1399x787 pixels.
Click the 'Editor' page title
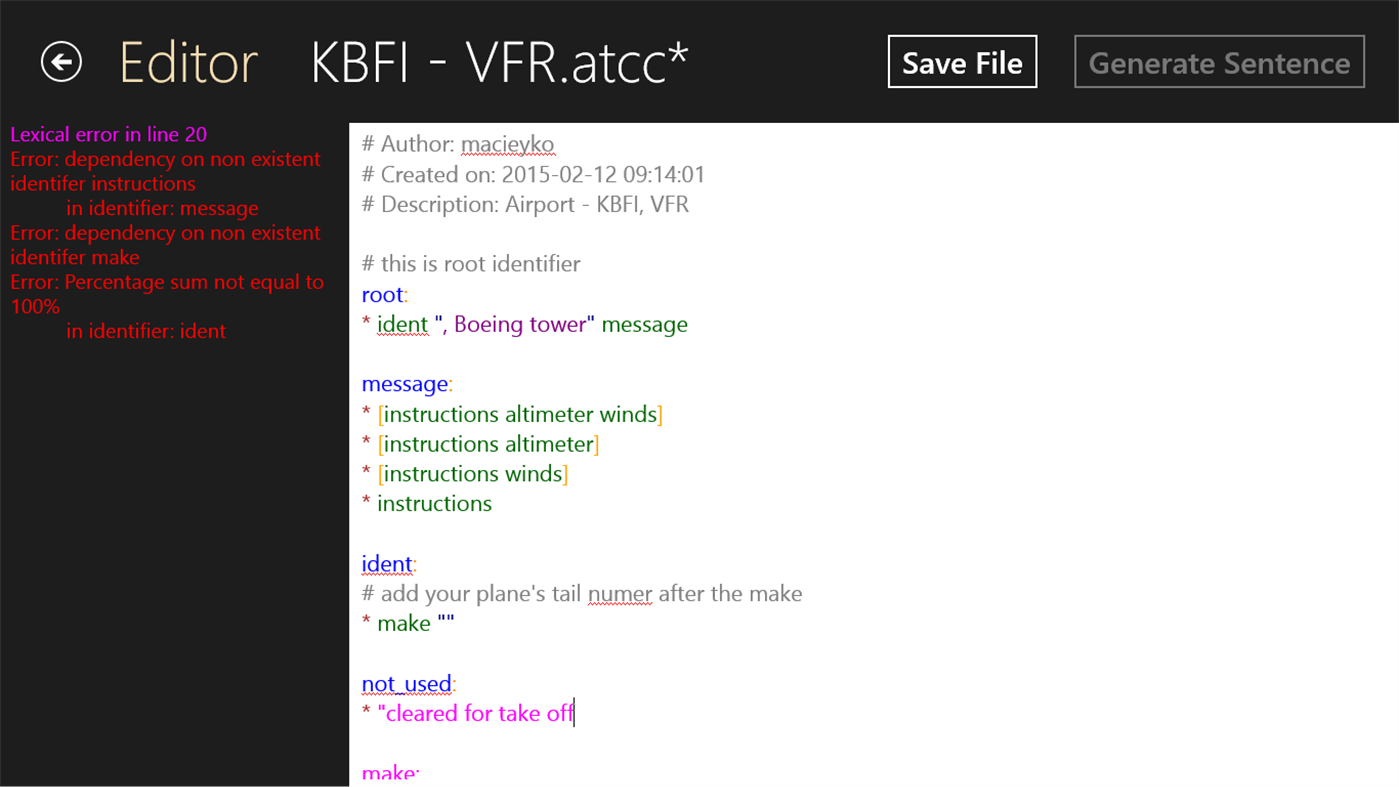click(x=188, y=63)
